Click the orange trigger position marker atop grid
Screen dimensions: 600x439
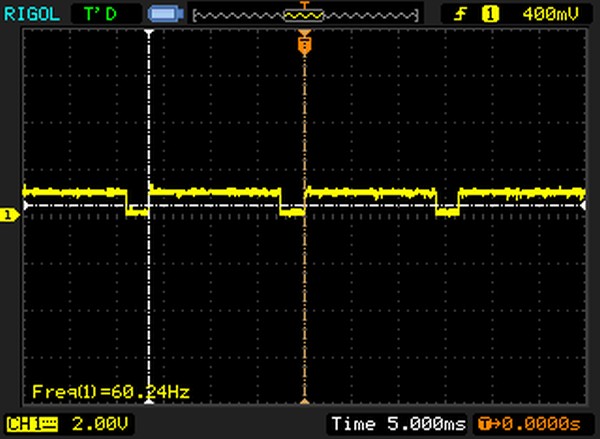[304, 45]
